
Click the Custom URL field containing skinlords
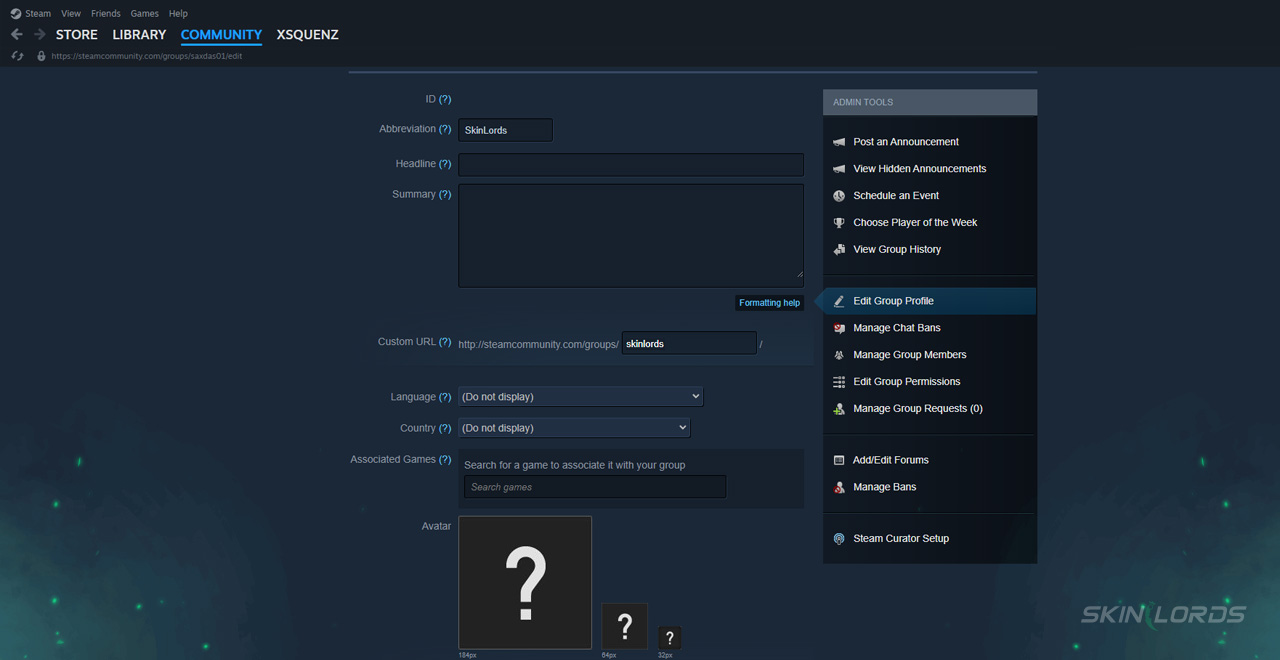pos(689,343)
